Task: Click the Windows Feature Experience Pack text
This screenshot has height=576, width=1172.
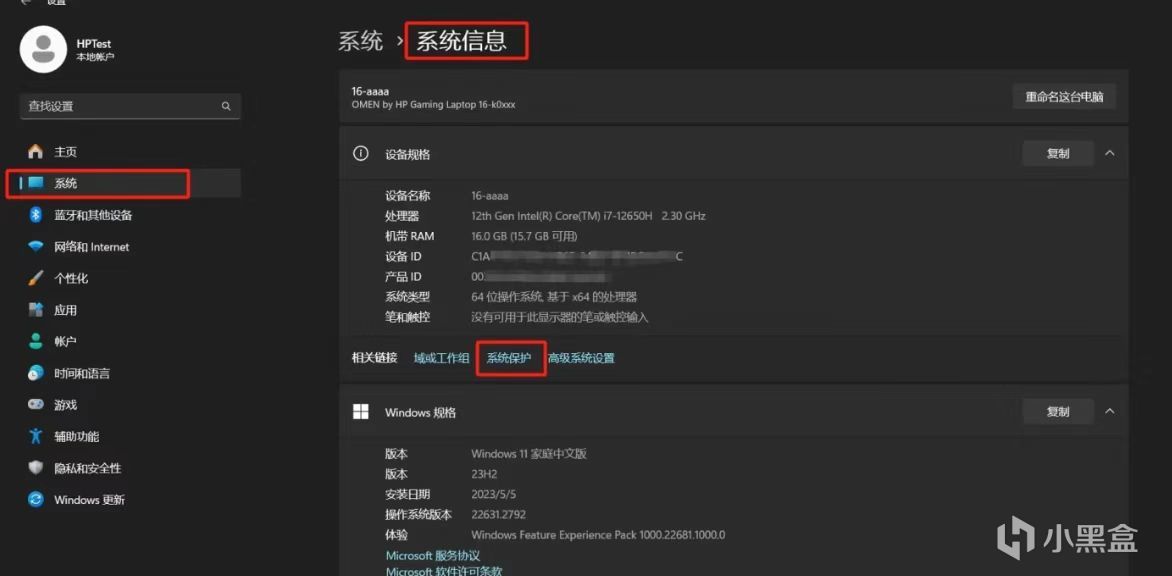Action: [598, 535]
